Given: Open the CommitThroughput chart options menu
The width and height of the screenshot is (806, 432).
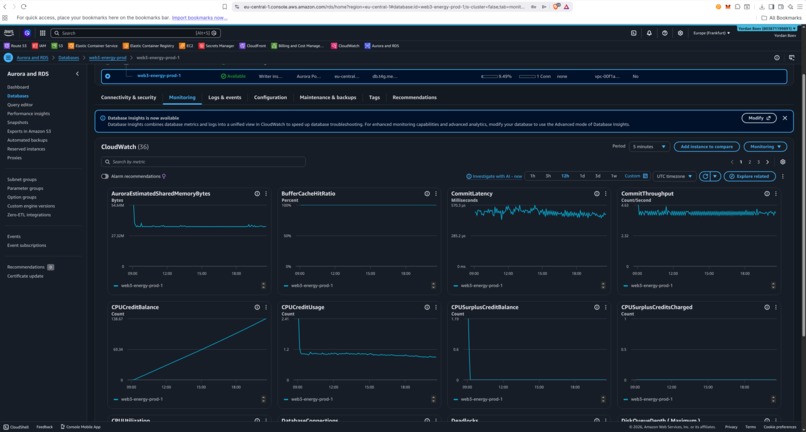Looking at the screenshot, I should 776,194.
